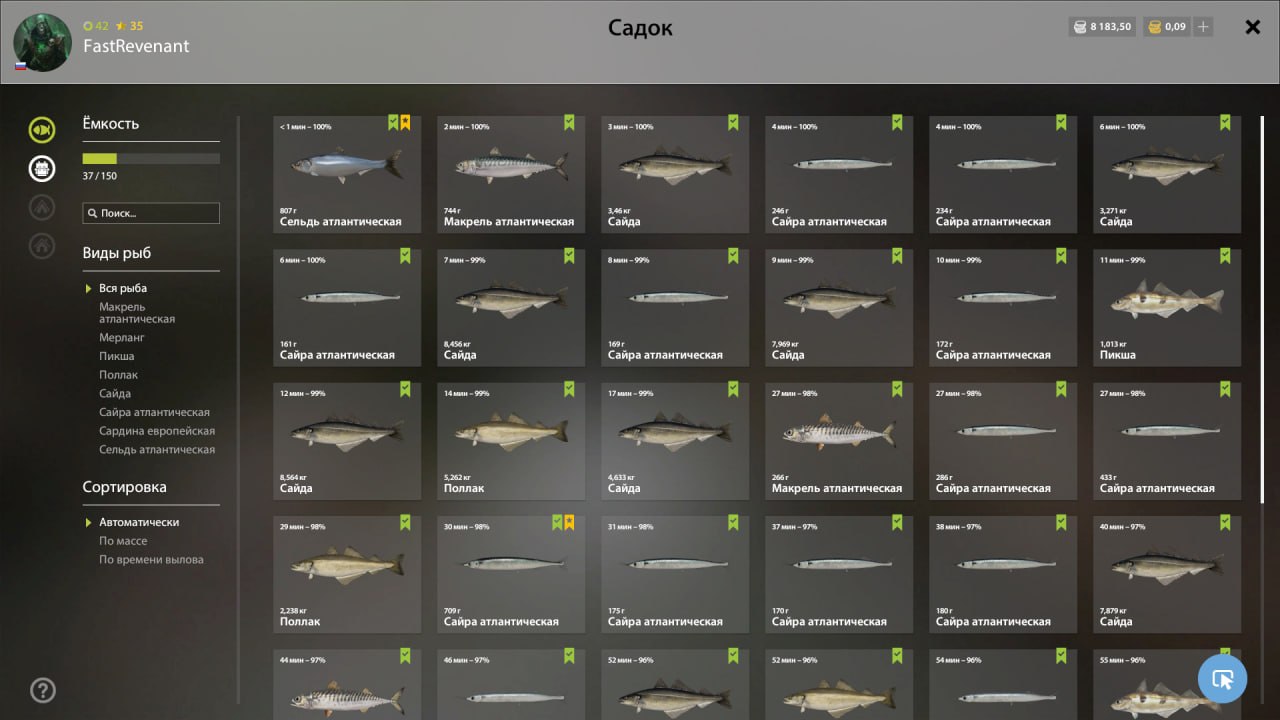Focus the Поиск search field

151,213
